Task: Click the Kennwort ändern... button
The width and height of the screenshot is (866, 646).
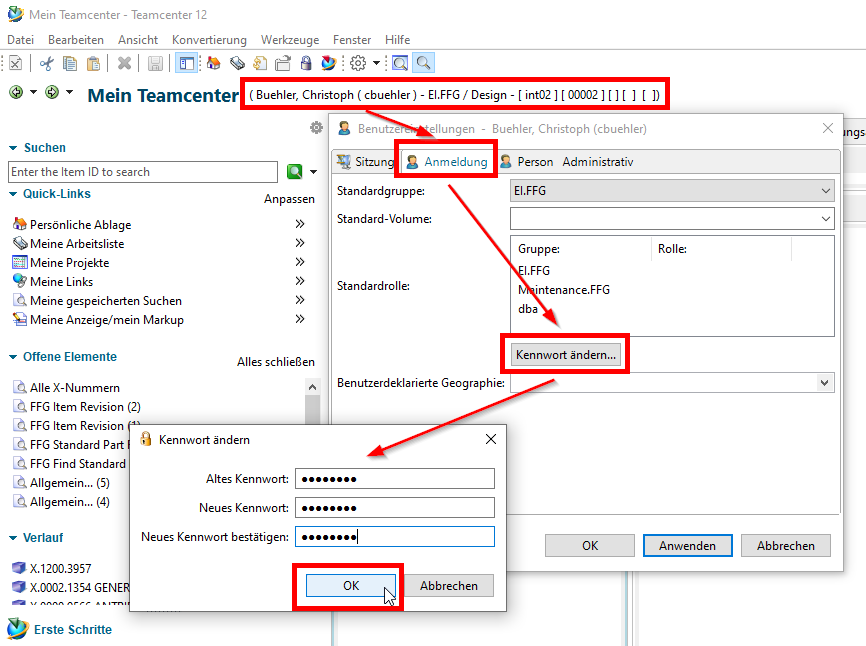Action: click(567, 354)
